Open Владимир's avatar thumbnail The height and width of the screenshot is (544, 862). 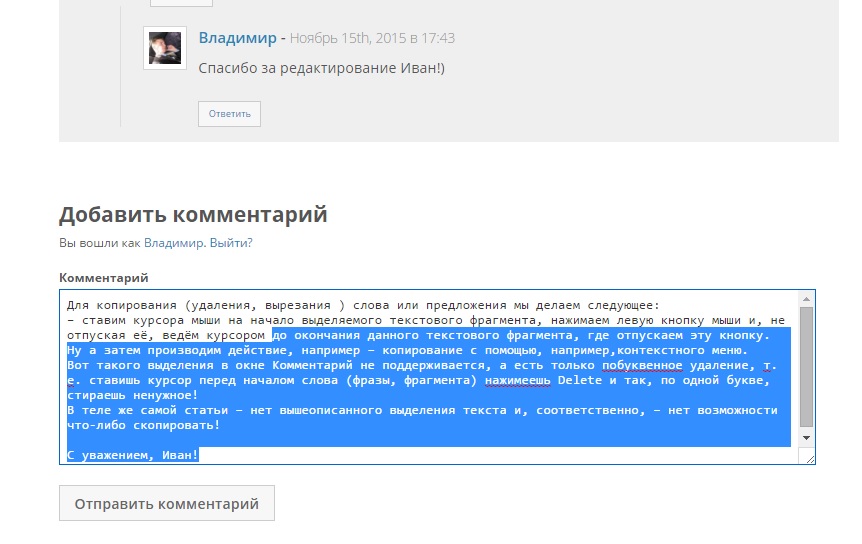pos(165,48)
